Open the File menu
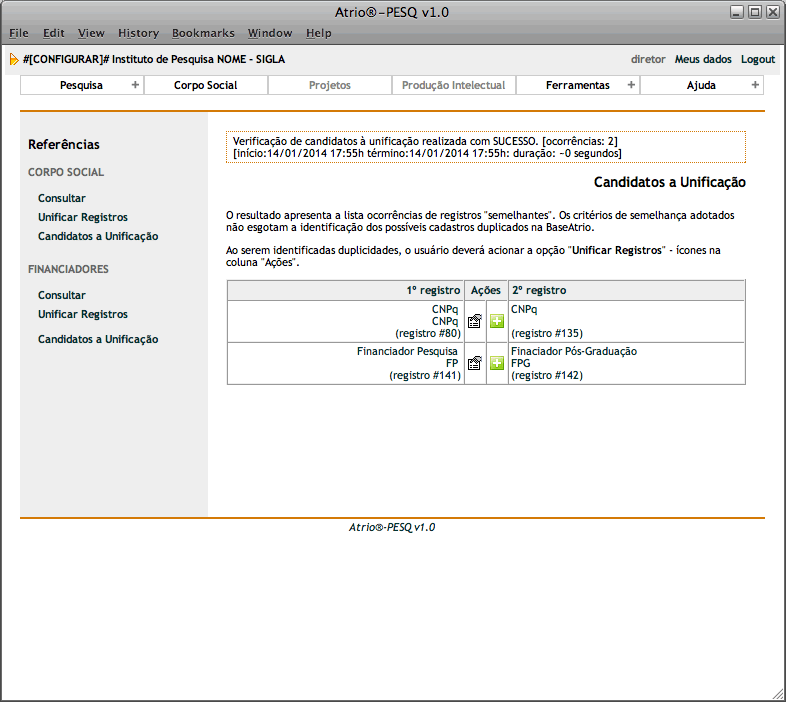Image resolution: width=786 pixels, height=702 pixels. [x=18, y=33]
